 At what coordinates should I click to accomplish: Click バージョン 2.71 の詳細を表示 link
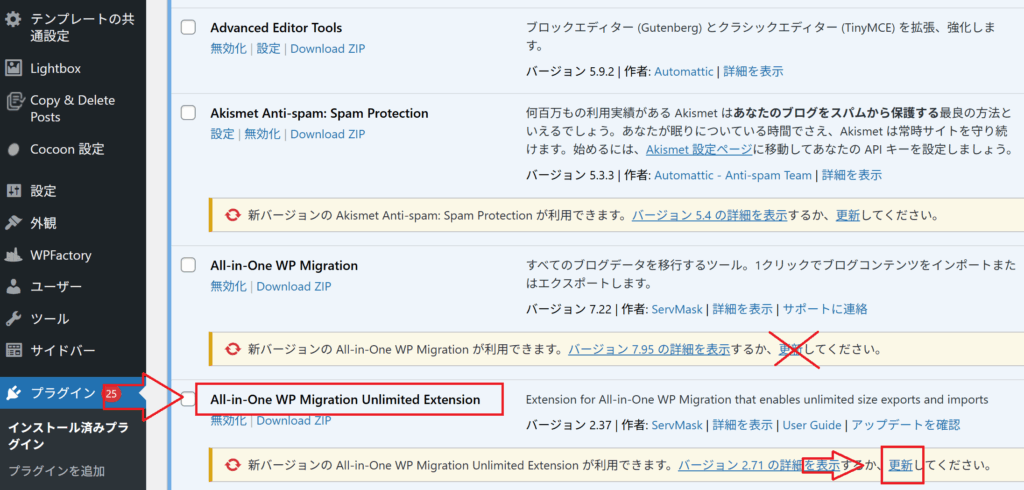[759, 466]
